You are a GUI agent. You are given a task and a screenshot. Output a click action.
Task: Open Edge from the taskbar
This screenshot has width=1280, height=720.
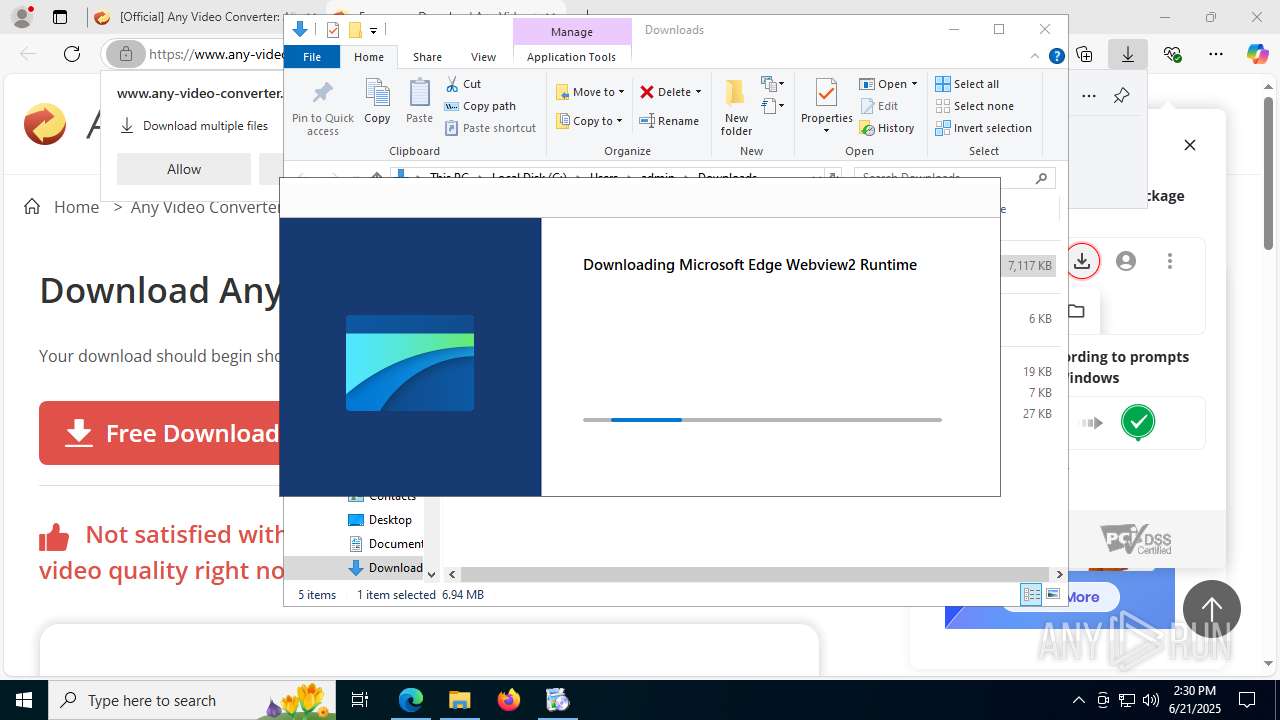[x=411, y=700]
